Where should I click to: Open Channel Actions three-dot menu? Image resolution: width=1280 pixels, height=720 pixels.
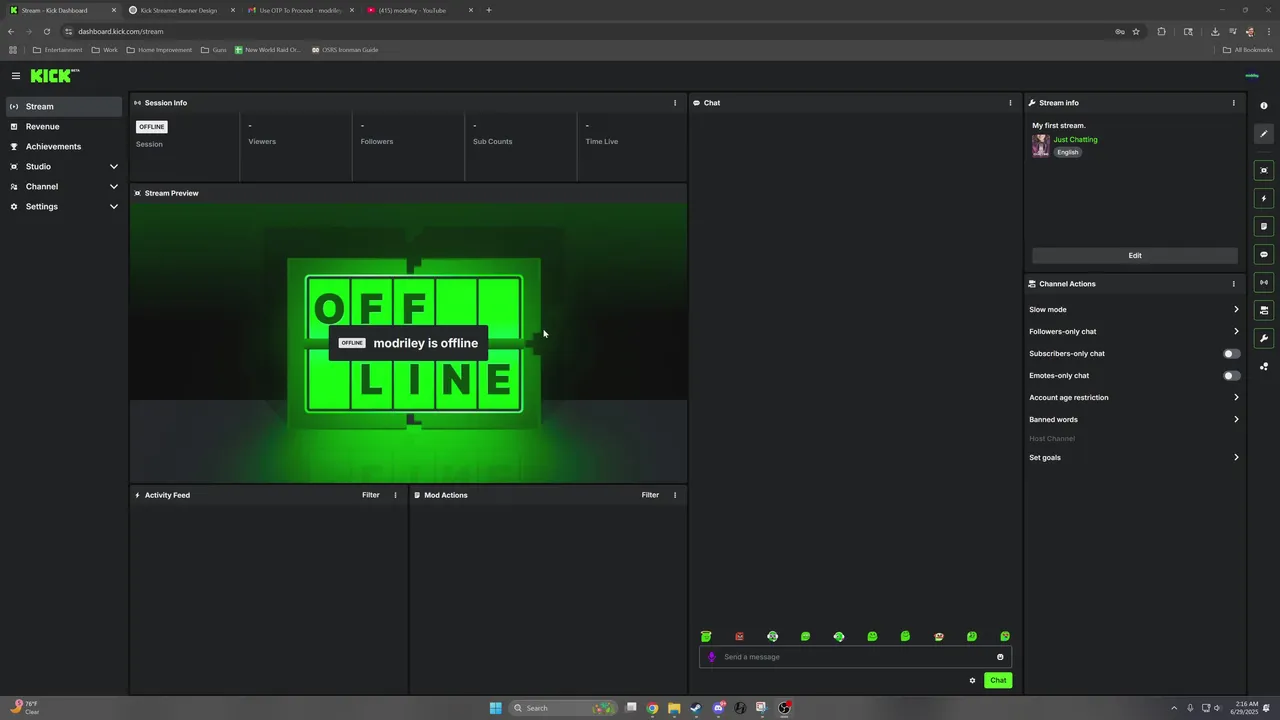1233,284
